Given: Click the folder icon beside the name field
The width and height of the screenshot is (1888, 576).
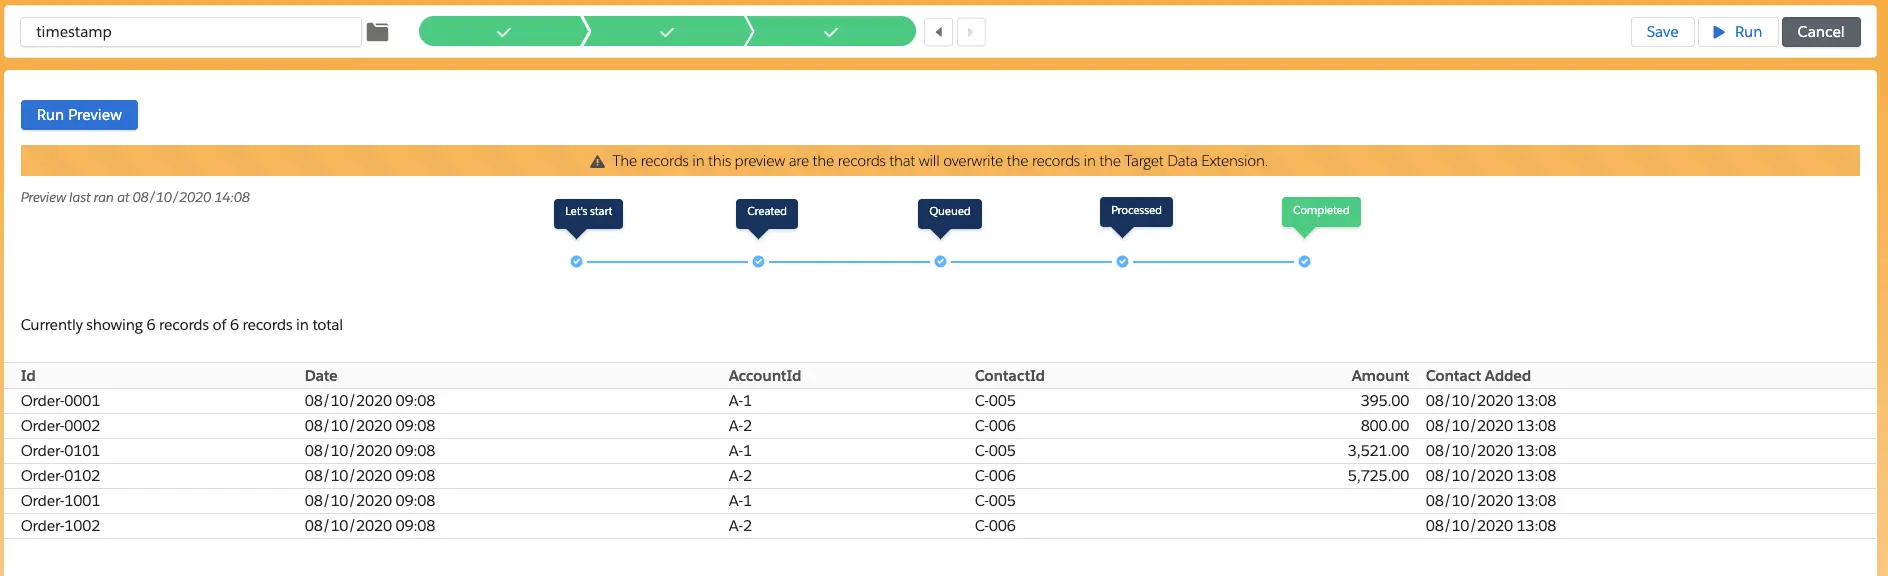Looking at the screenshot, I should click(377, 32).
